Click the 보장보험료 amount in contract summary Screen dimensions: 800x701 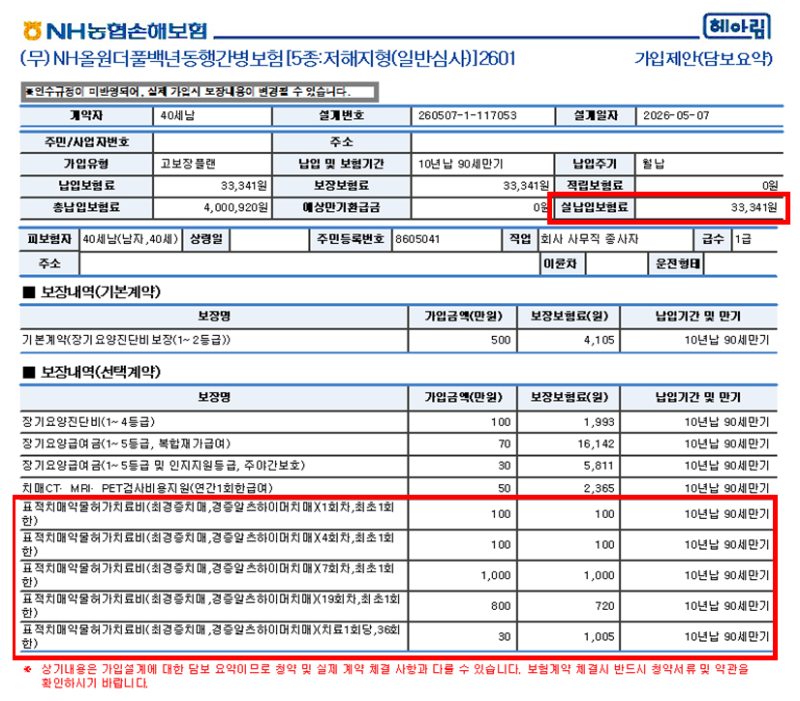(526, 186)
